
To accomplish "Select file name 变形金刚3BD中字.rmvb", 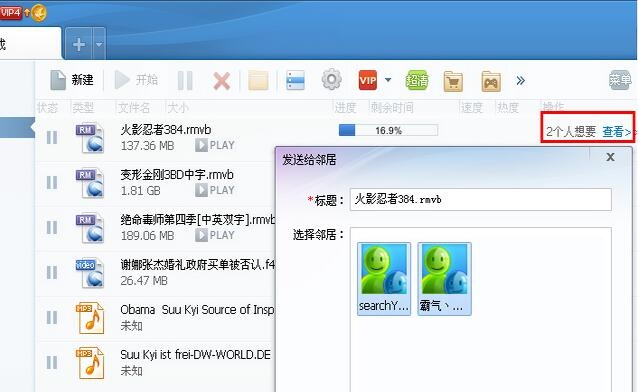I will click(177, 175).
